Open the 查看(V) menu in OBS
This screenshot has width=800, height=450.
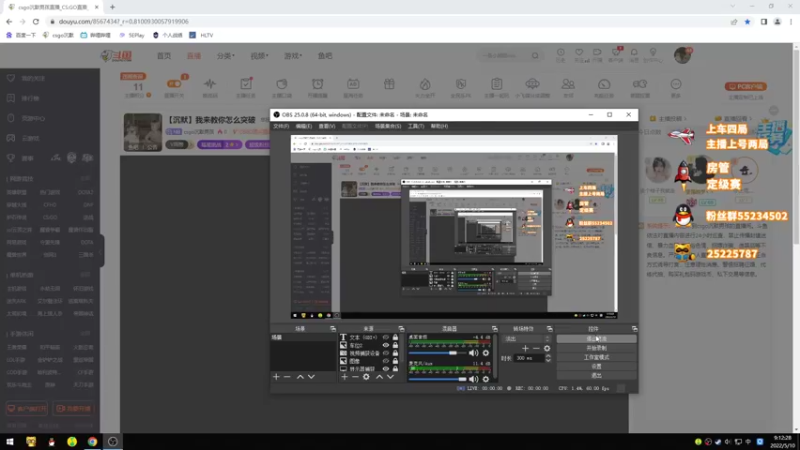[x=327, y=126]
